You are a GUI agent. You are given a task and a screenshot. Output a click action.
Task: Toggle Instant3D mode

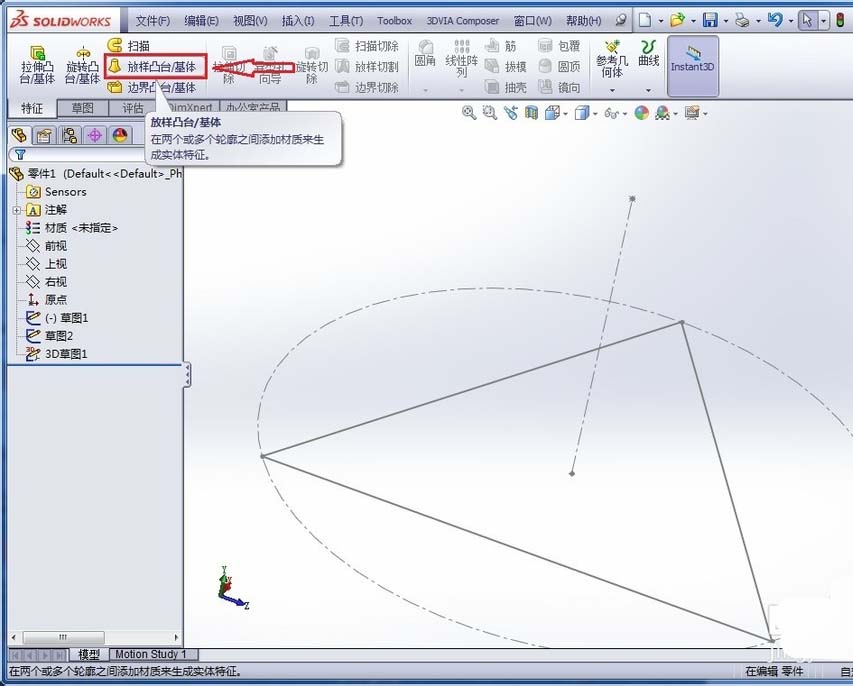692,63
